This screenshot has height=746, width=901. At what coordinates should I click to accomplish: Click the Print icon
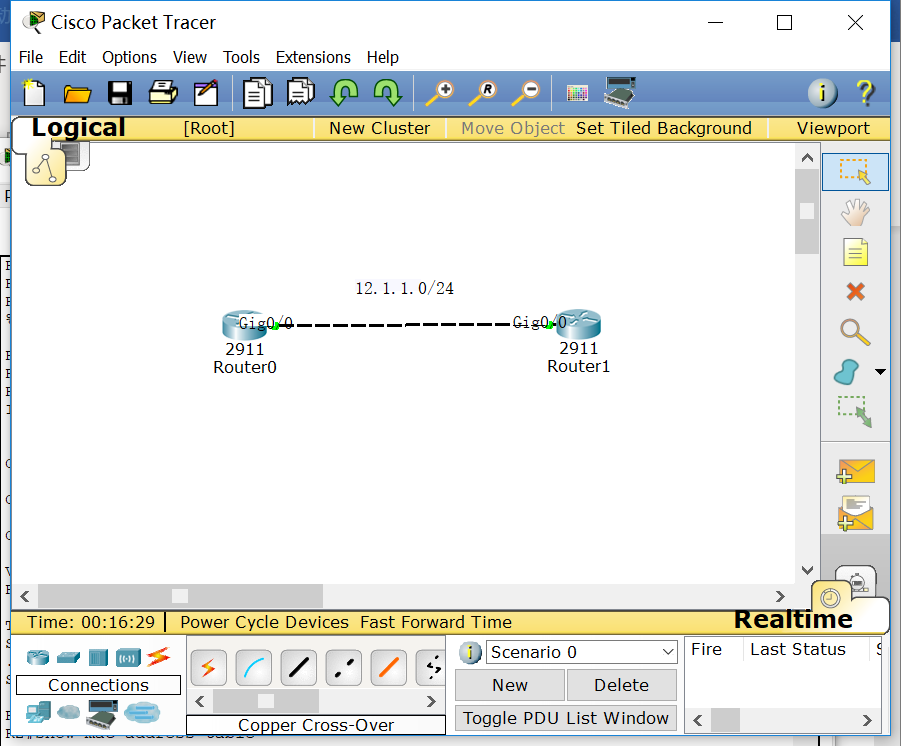[x=163, y=93]
